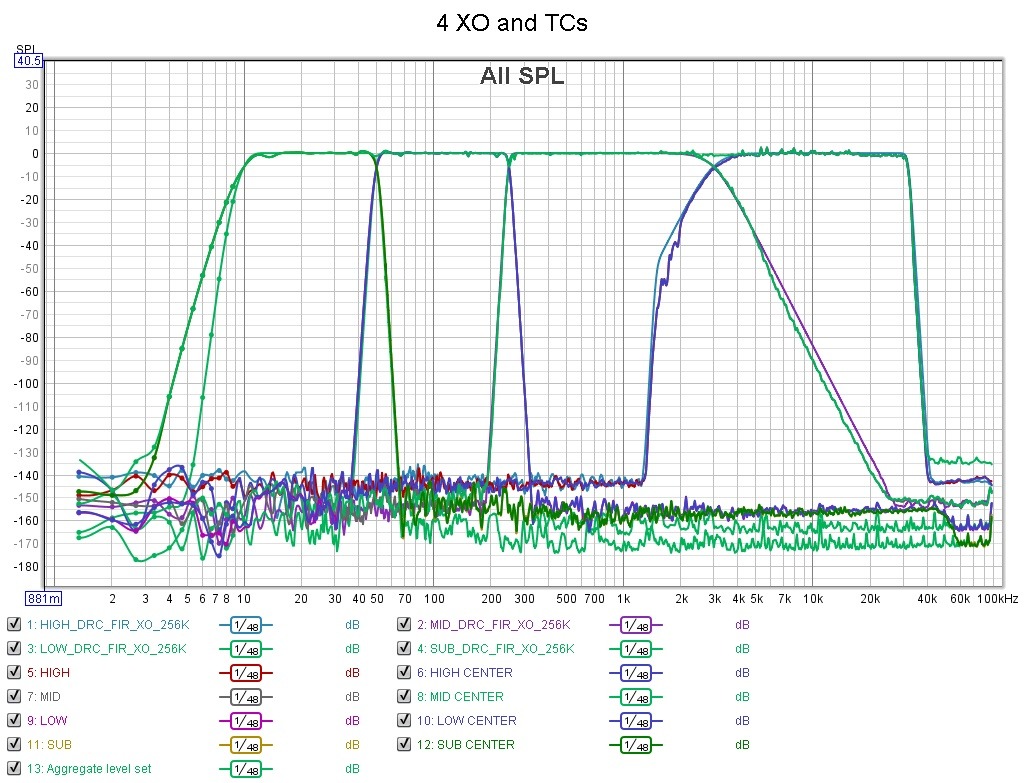Hide trace 3 LOW_DRC_FIR_XO_256K via checkbox

point(14,648)
